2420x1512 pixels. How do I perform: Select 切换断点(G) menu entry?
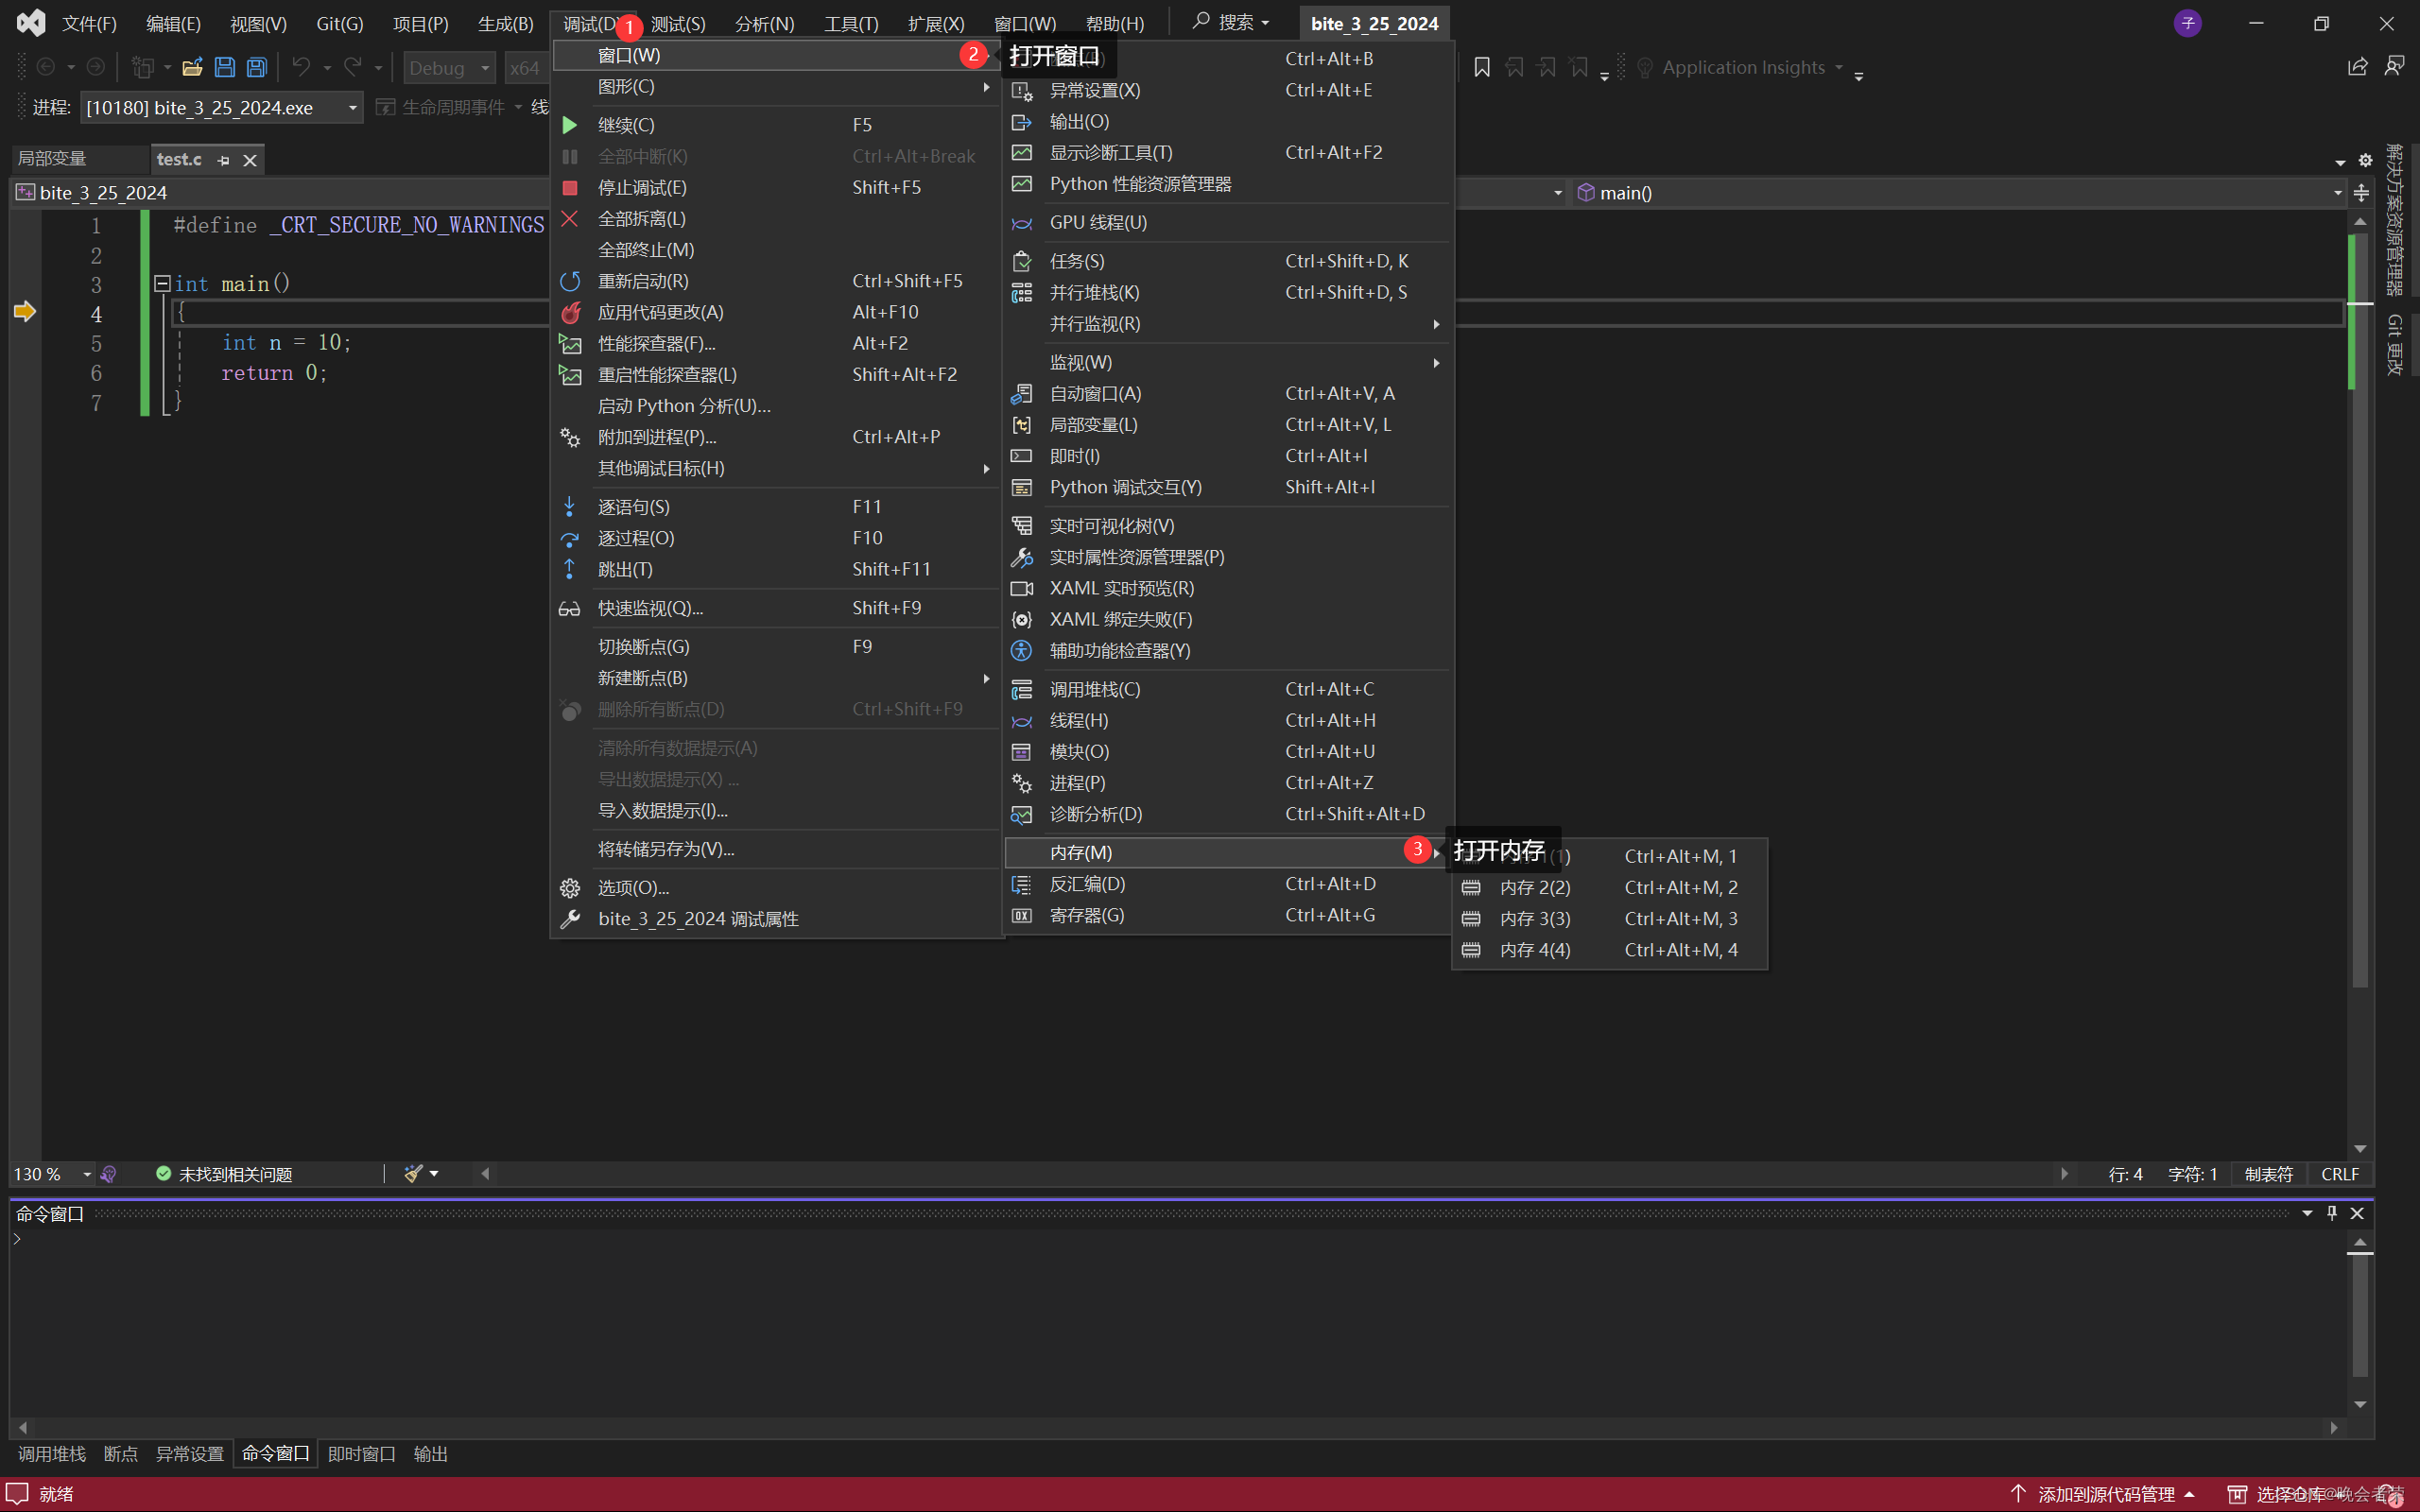776,647
